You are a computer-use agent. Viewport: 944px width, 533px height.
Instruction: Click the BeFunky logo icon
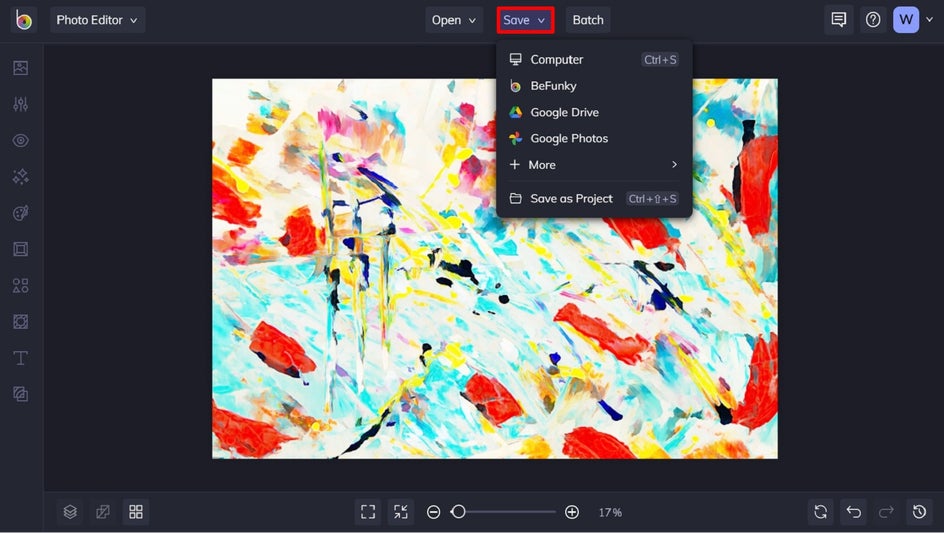tap(23, 20)
